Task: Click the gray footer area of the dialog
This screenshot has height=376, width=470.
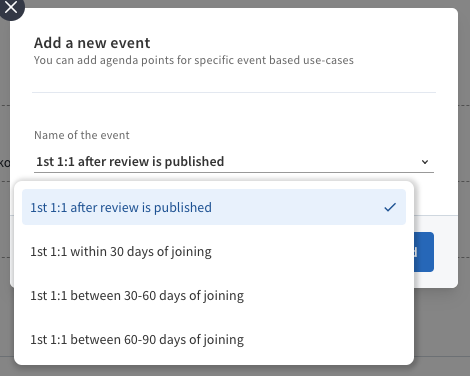Action: pyautogui.click(x=436, y=278)
